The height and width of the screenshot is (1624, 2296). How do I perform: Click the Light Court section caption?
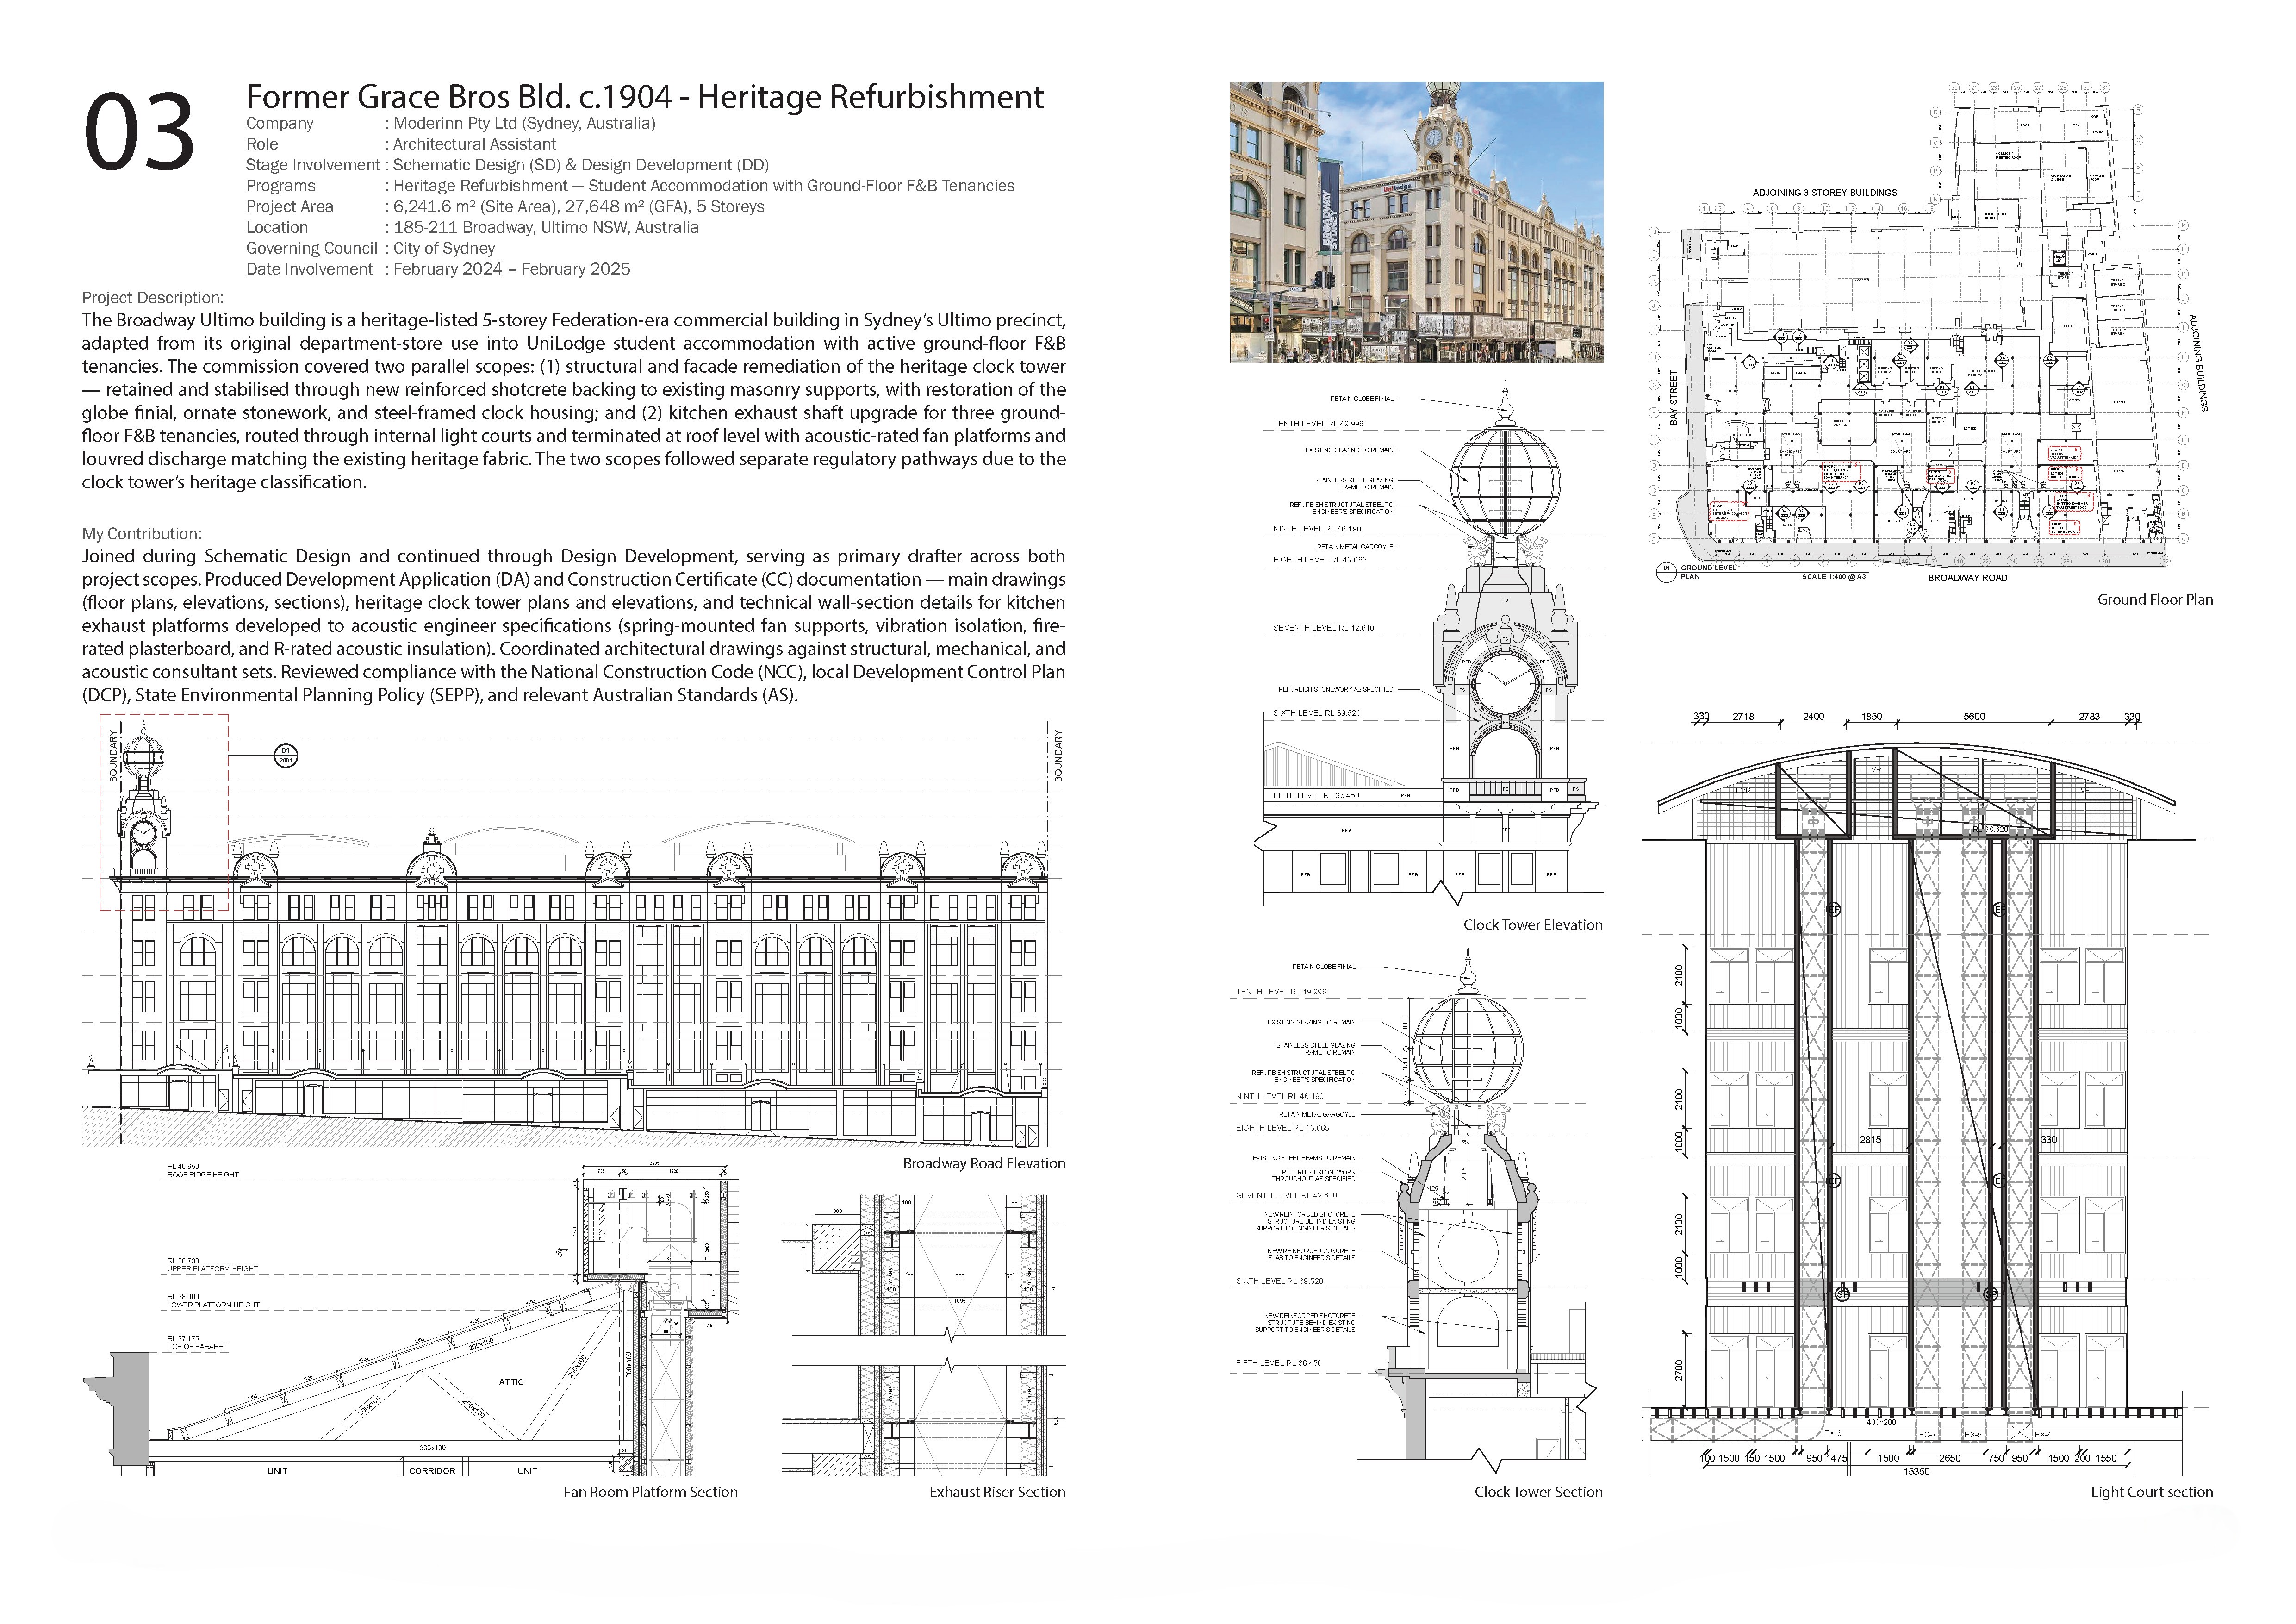point(2152,1492)
